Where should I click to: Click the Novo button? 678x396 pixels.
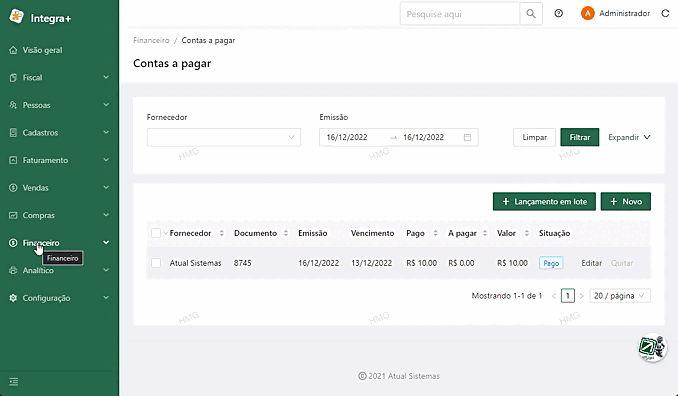[x=626, y=201]
